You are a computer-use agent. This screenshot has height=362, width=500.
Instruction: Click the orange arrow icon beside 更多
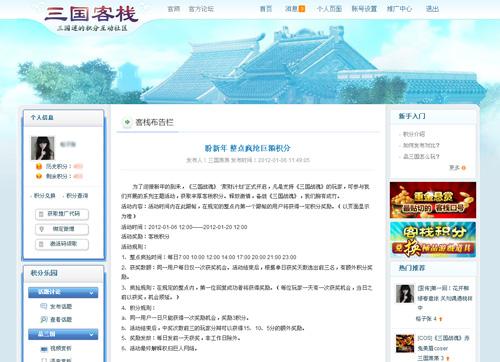click(x=464, y=168)
